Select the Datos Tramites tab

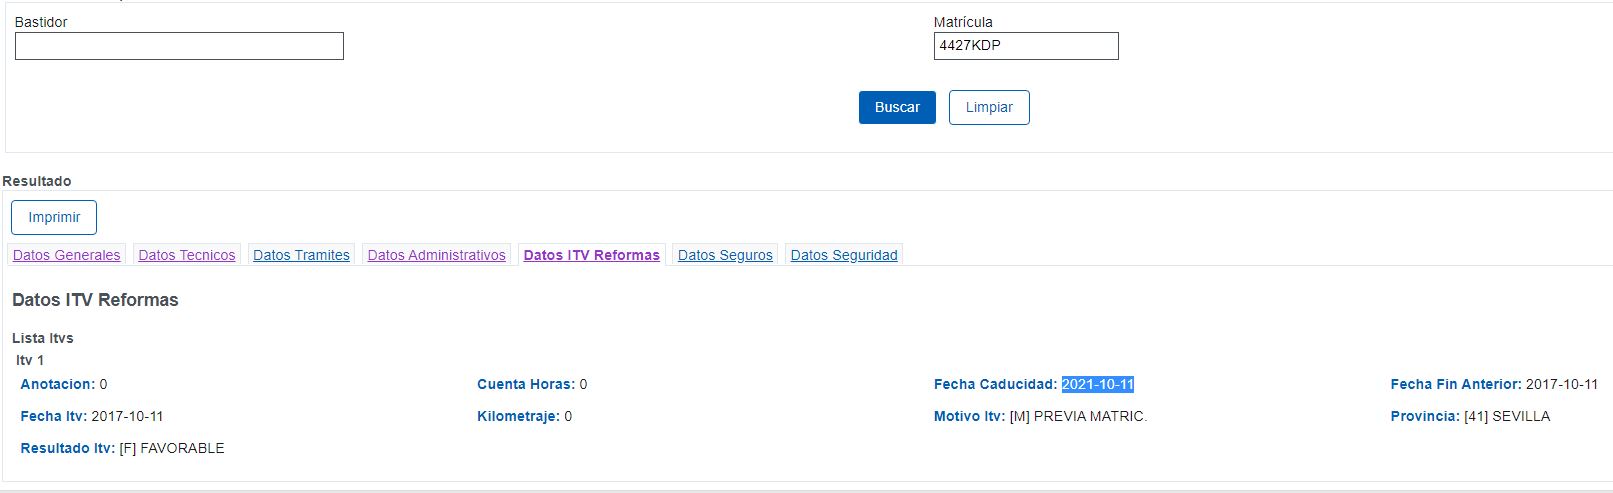tap(301, 255)
